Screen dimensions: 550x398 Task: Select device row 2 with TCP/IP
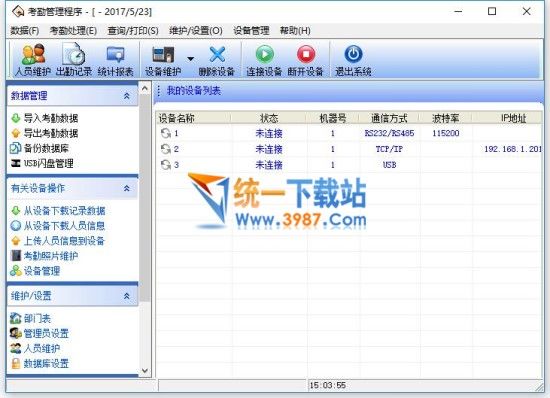(349, 149)
